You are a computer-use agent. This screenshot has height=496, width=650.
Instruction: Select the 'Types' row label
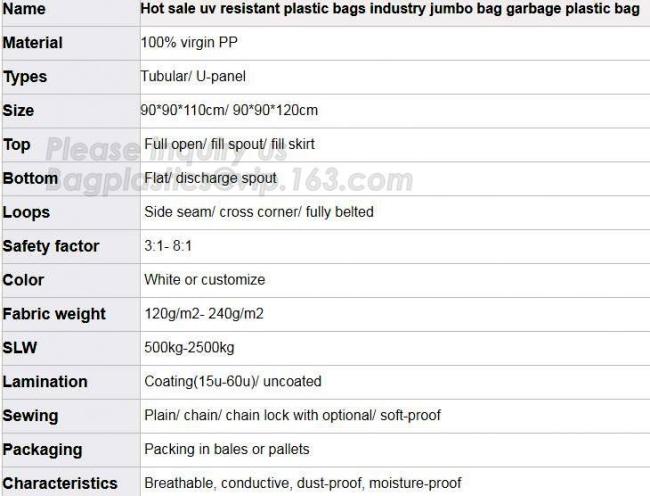[x=25, y=77]
